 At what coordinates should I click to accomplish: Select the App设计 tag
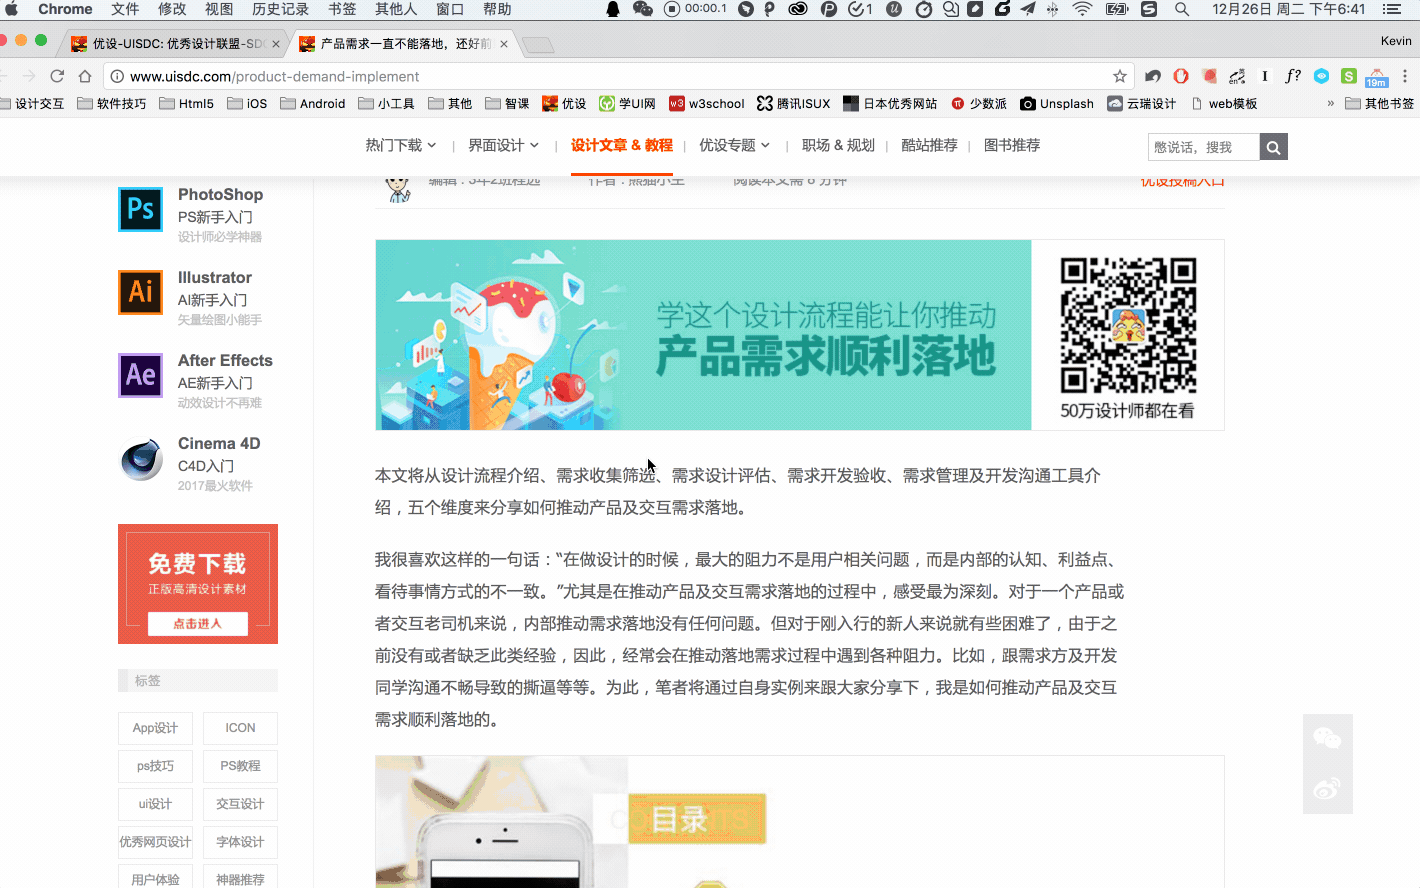pyautogui.click(x=155, y=728)
